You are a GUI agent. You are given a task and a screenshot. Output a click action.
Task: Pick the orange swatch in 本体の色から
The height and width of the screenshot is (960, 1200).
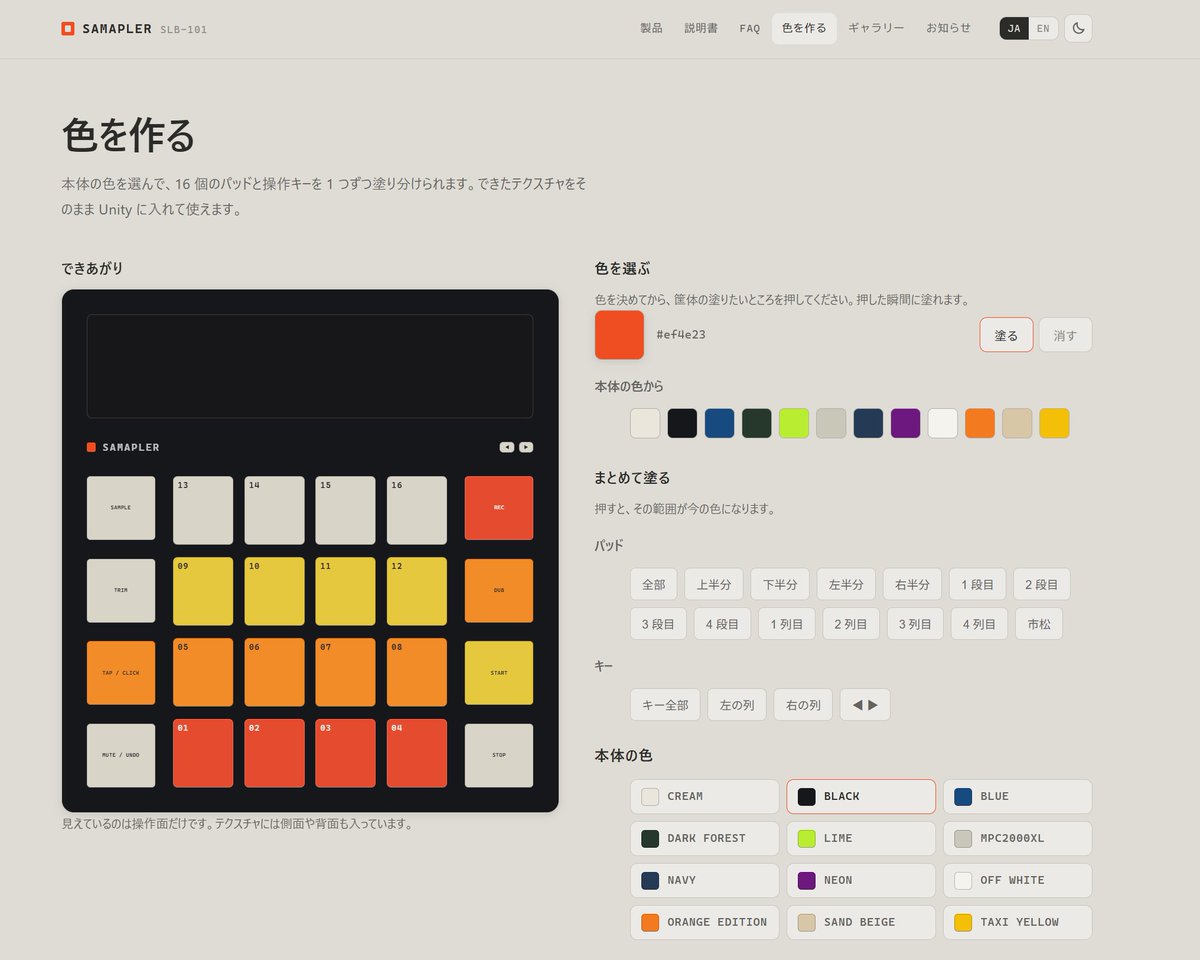pos(980,423)
